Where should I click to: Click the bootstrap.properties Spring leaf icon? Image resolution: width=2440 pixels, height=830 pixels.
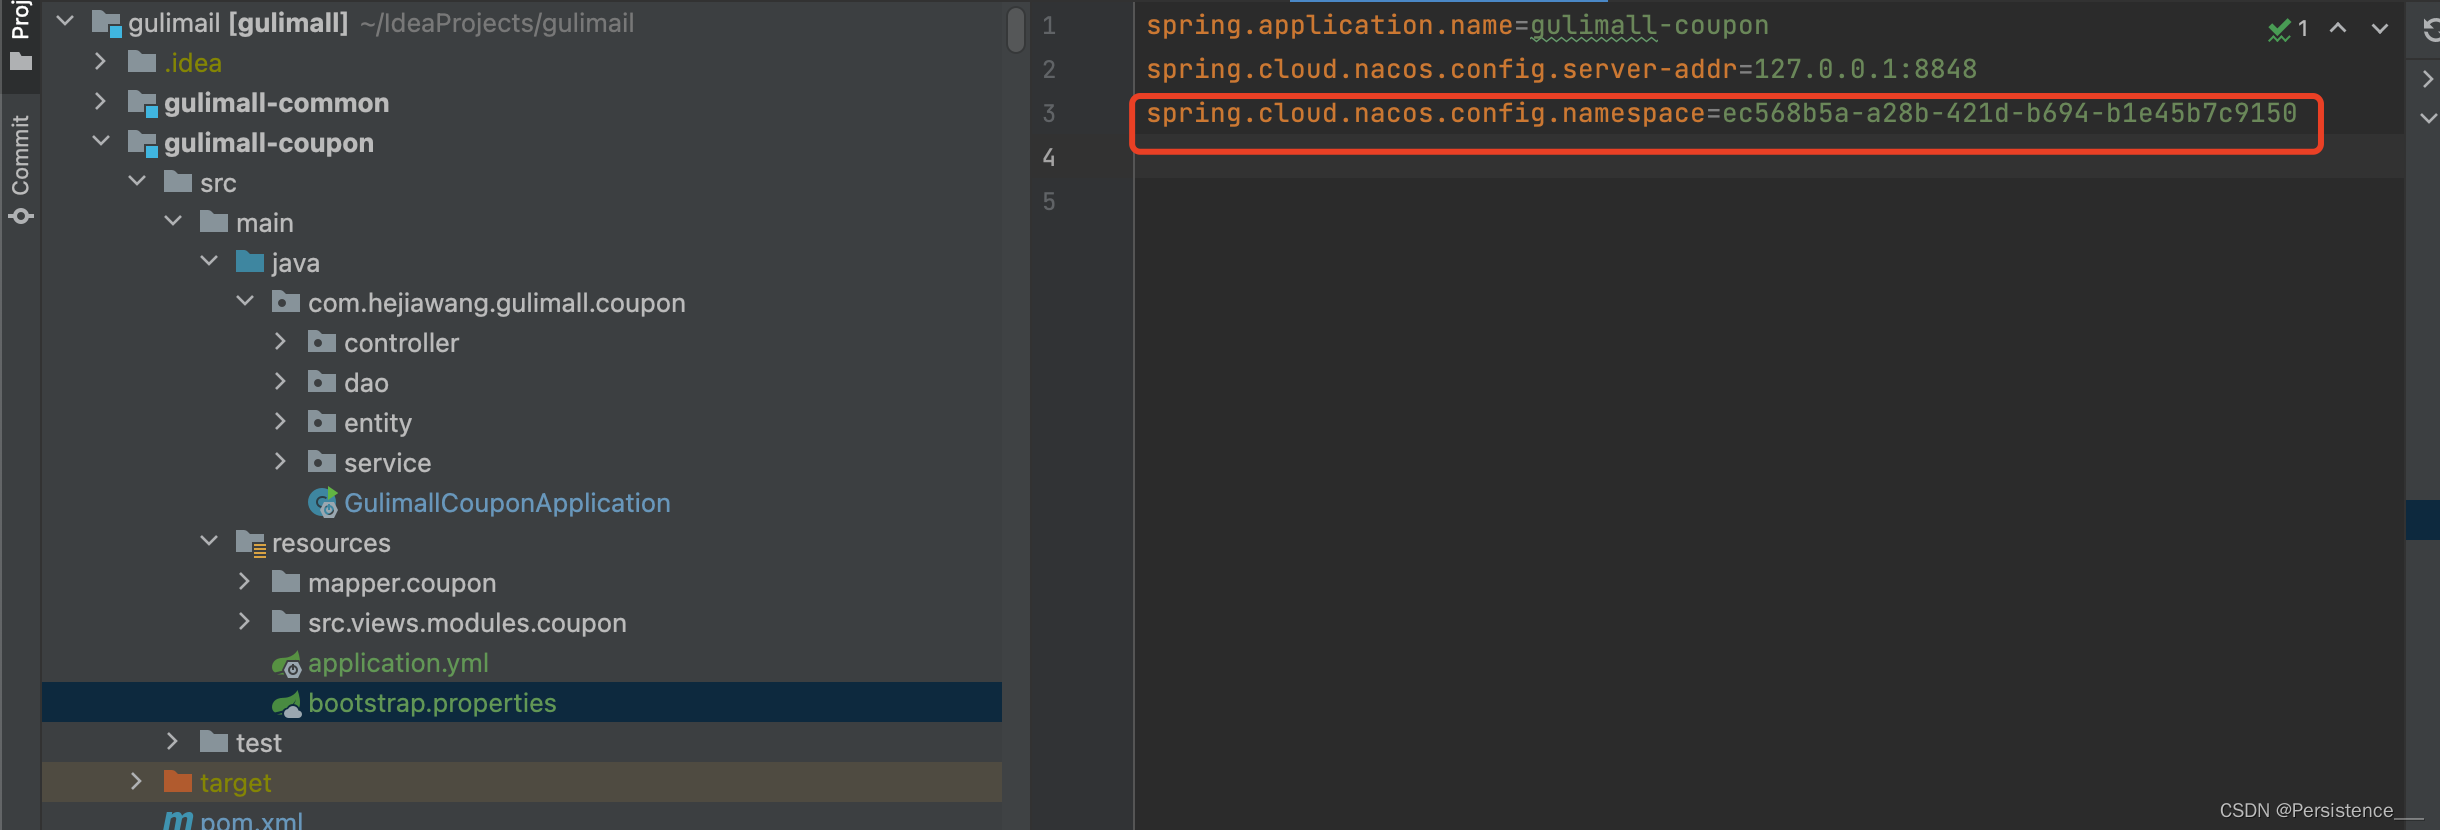pos(287,704)
